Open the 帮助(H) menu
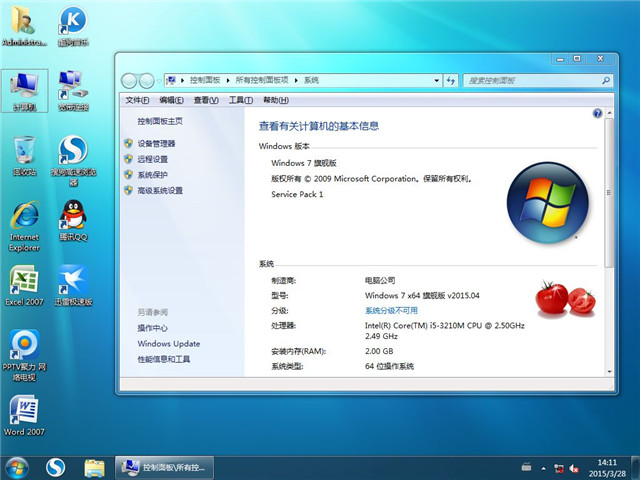This screenshot has width=640, height=480. [x=276, y=100]
